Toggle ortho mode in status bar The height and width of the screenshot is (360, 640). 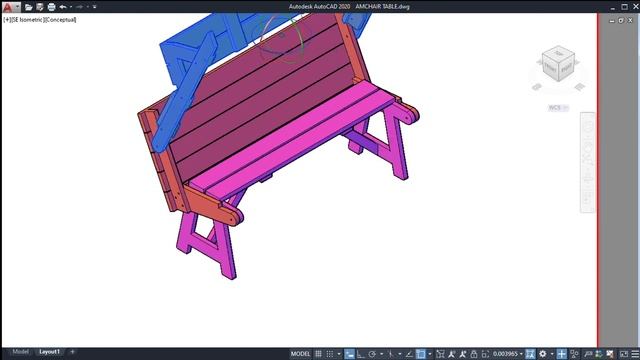[361, 354]
